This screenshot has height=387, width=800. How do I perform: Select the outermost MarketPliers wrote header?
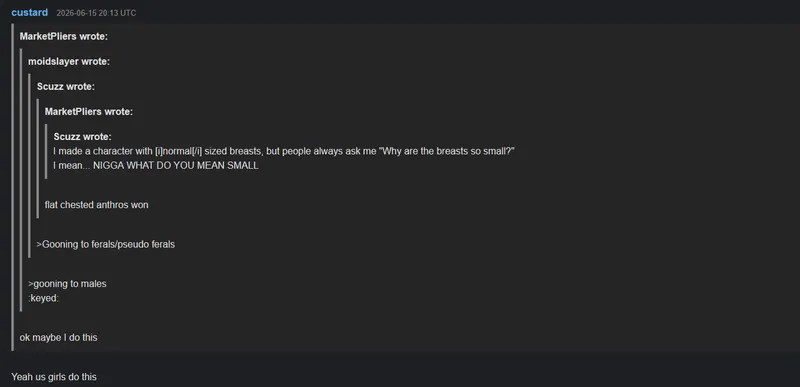coord(64,37)
